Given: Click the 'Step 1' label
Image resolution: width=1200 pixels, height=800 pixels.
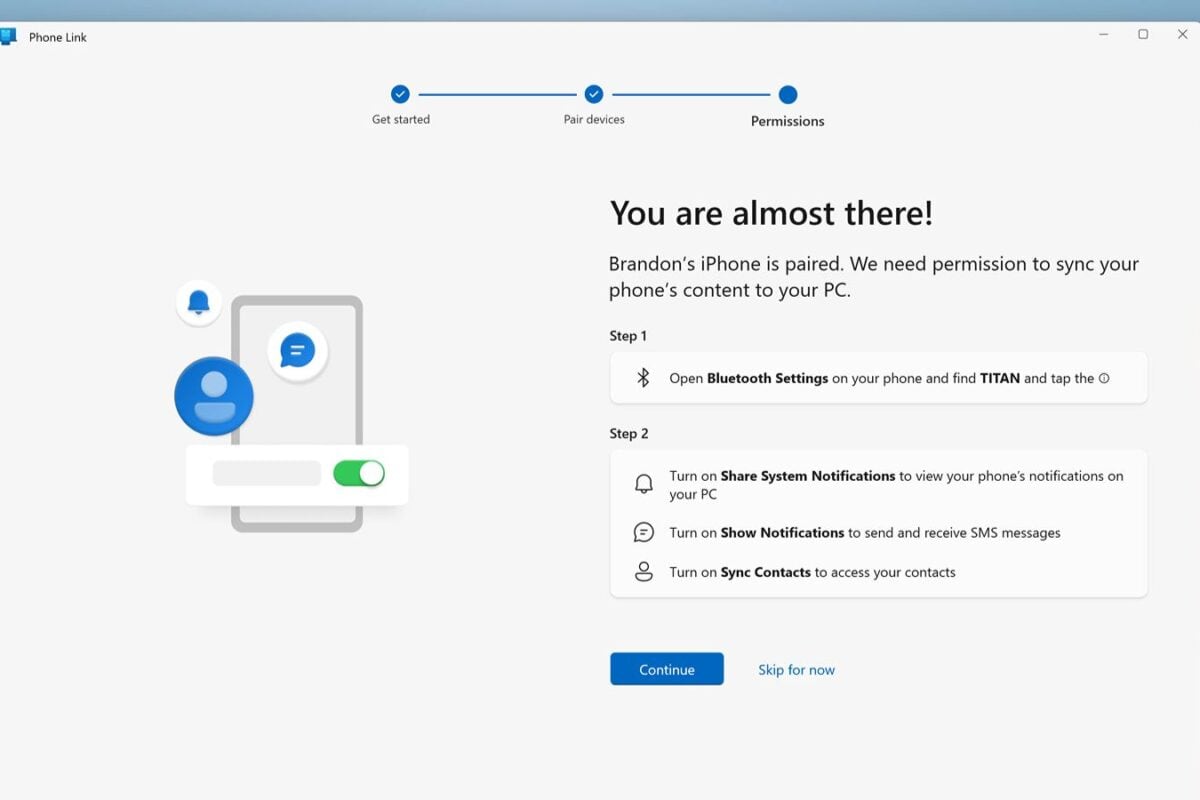Looking at the screenshot, I should click(629, 336).
